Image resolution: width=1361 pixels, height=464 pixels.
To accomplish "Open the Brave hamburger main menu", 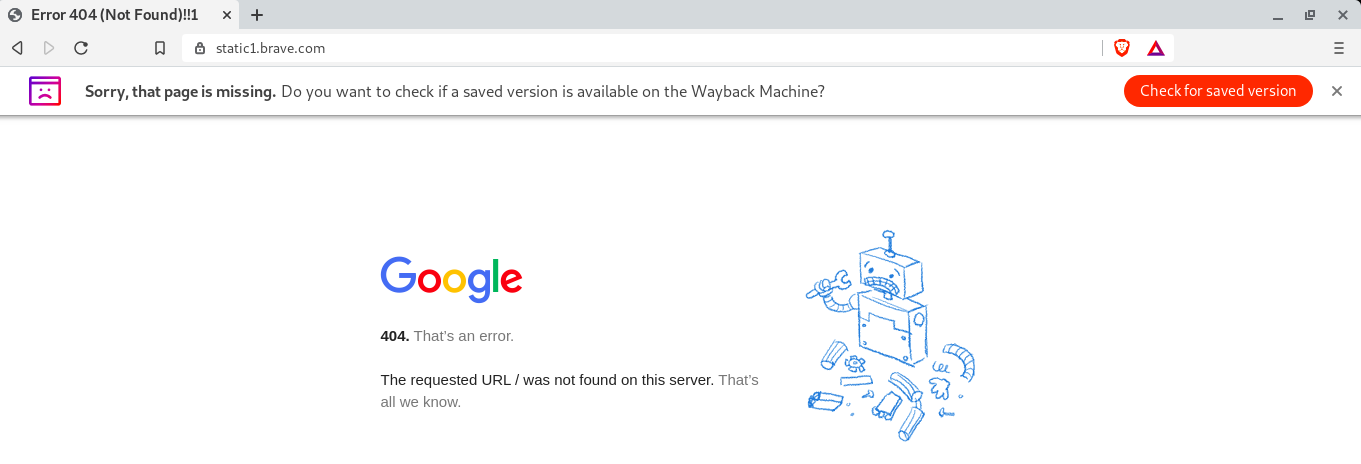I will click(1339, 48).
